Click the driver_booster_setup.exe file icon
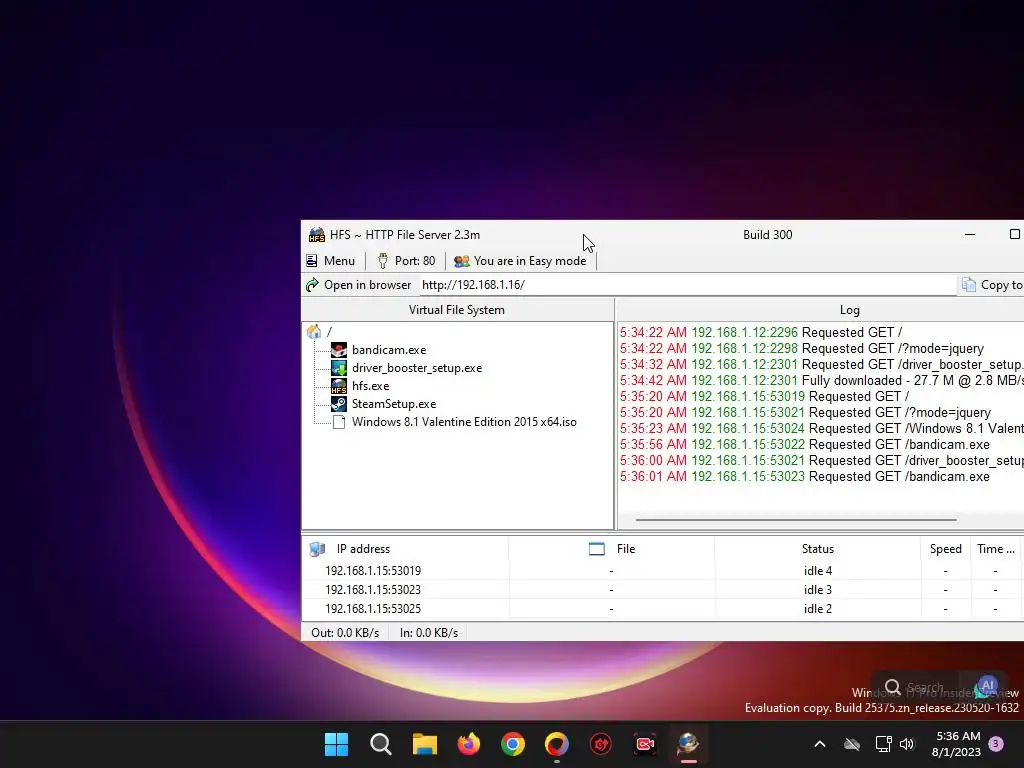Viewport: 1024px width, 768px height. coord(338,368)
